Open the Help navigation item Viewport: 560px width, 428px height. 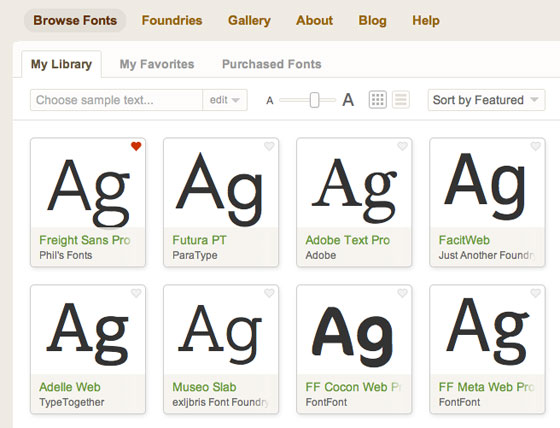[426, 20]
